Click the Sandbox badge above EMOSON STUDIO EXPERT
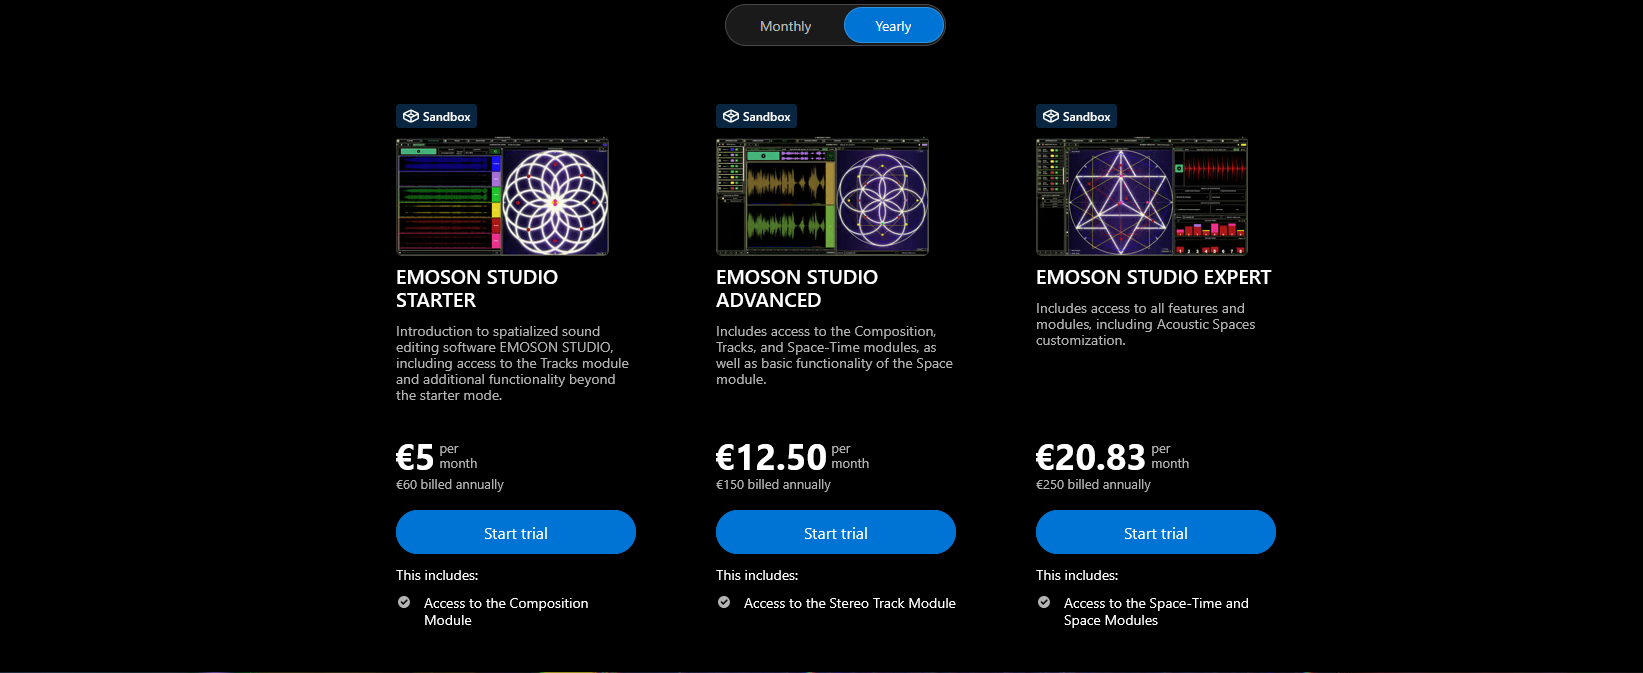The width and height of the screenshot is (1643, 673). (x=1076, y=116)
